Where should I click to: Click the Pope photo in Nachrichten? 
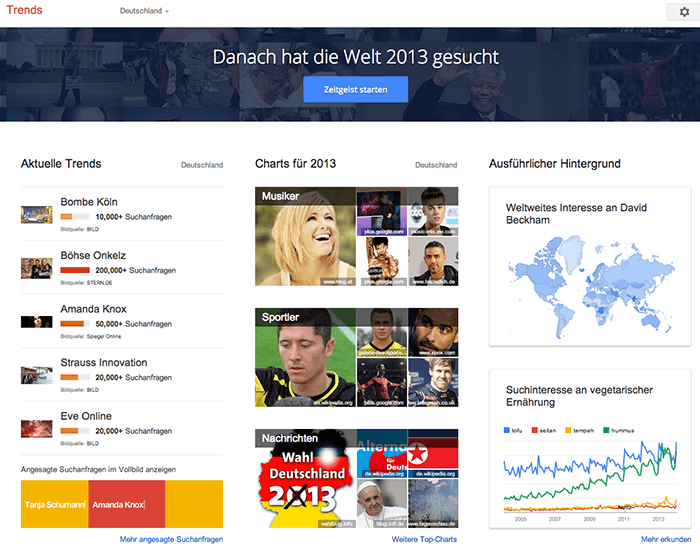coord(382,504)
